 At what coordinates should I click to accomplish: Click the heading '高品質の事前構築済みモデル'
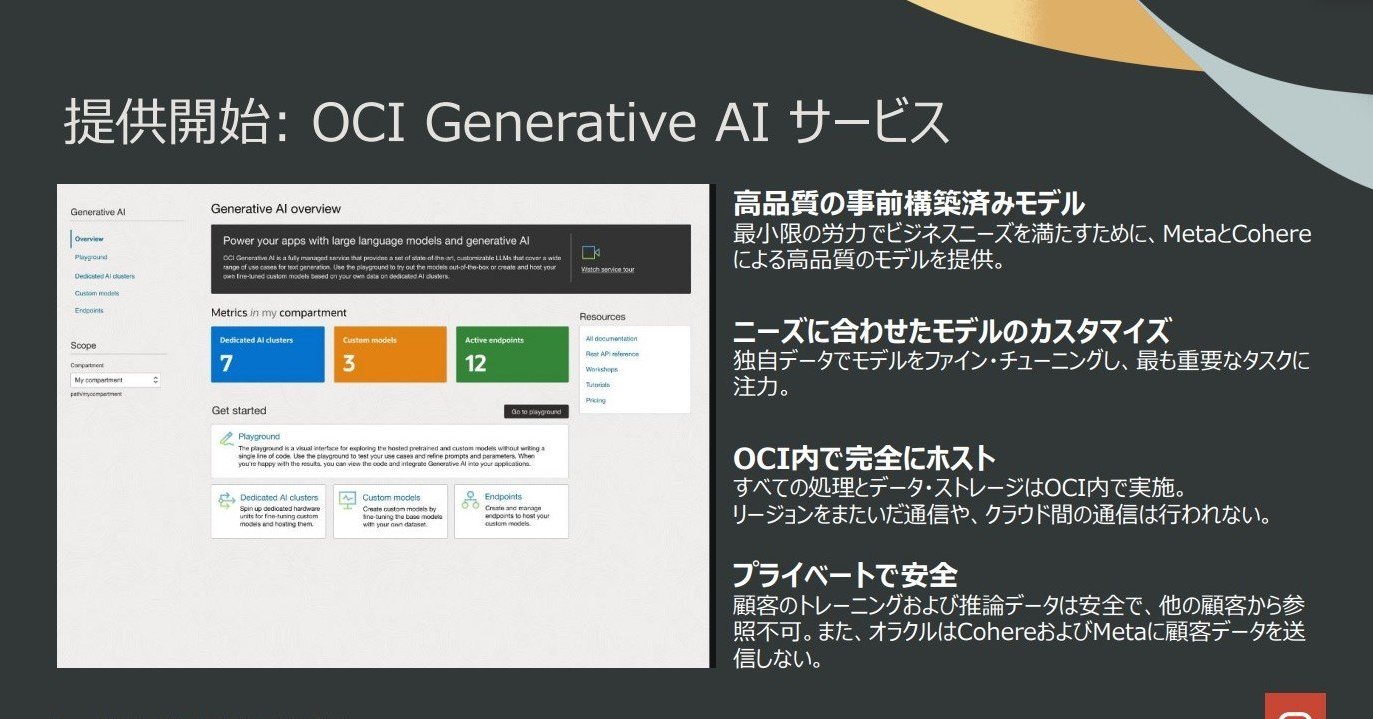click(908, 204)
